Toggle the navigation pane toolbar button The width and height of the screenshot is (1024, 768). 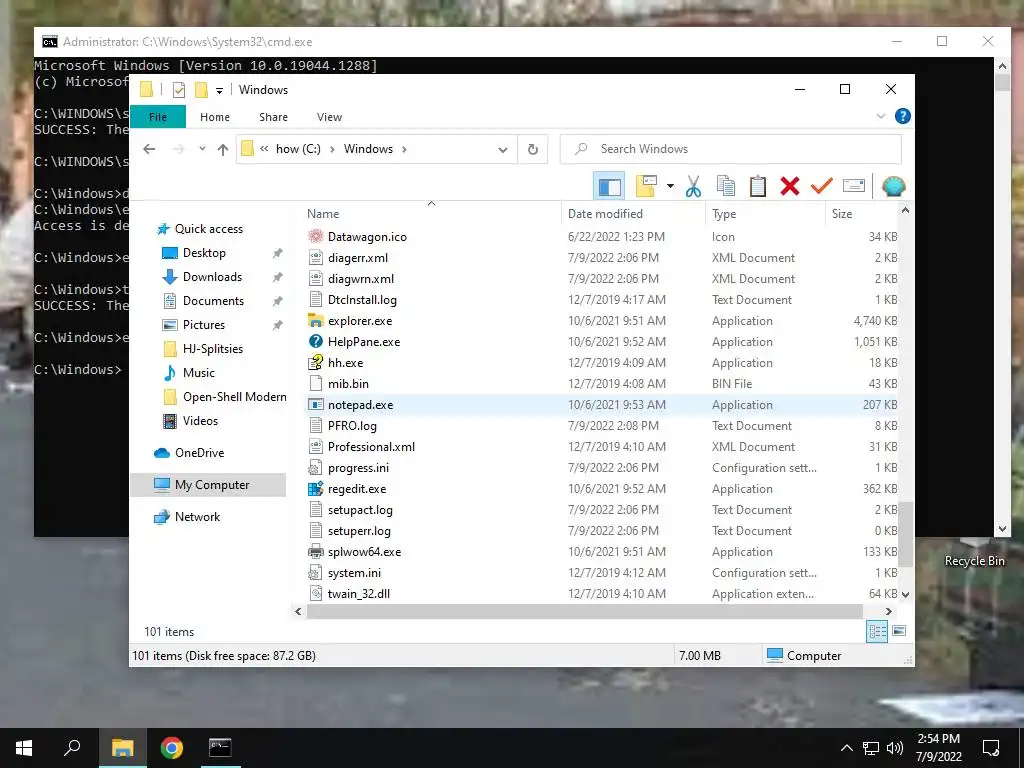click(609, 187)
